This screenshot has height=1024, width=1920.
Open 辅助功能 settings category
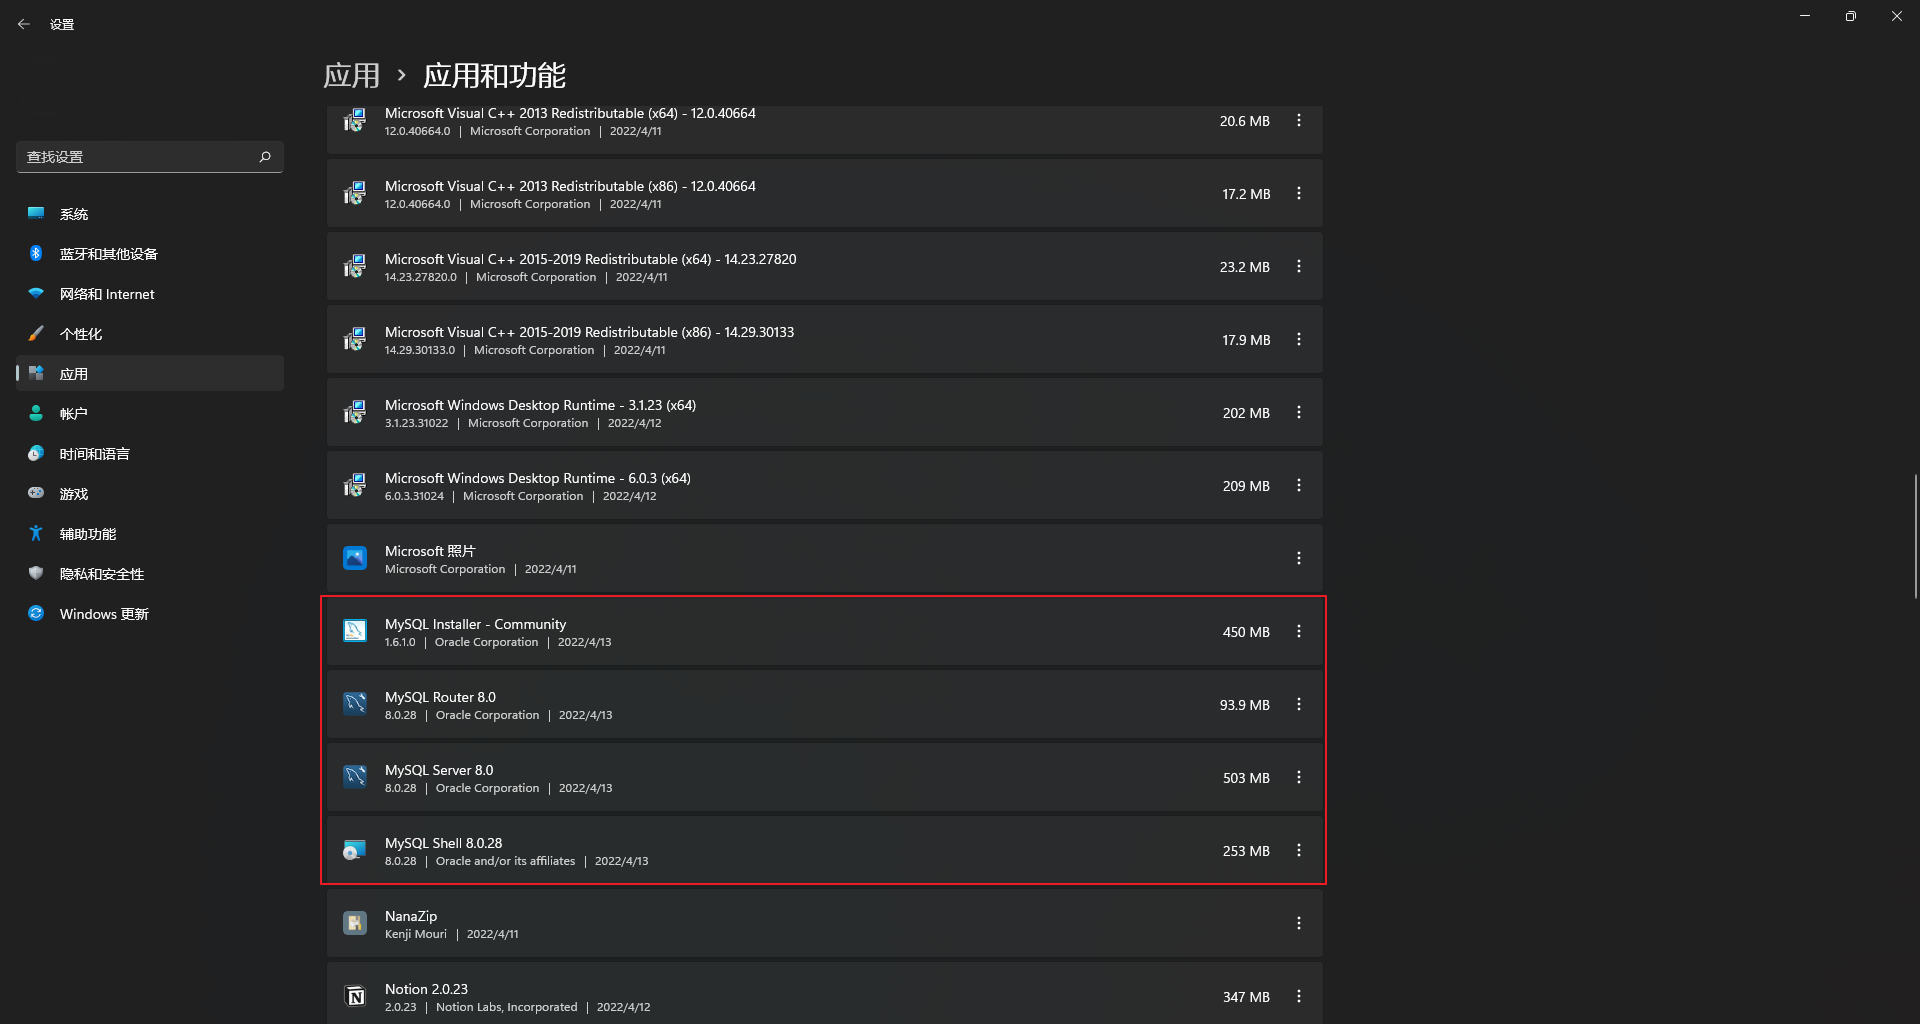150,534
